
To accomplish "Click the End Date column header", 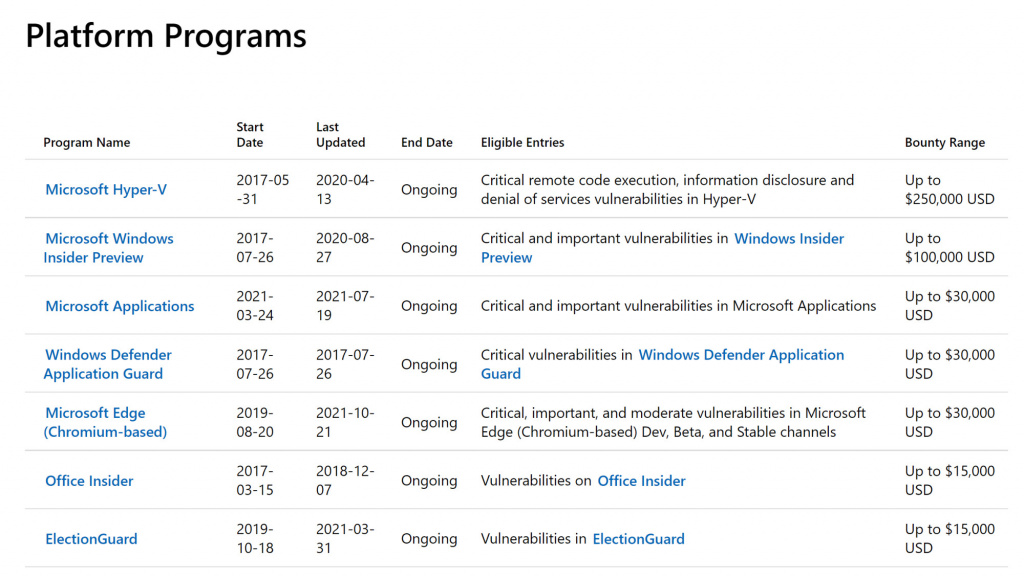I will click(x=426, y=142).
